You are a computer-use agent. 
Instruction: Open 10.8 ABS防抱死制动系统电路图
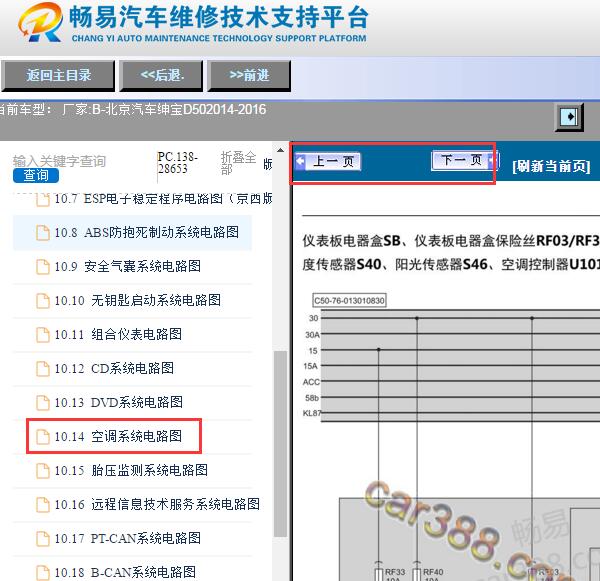tap(147, 232)
